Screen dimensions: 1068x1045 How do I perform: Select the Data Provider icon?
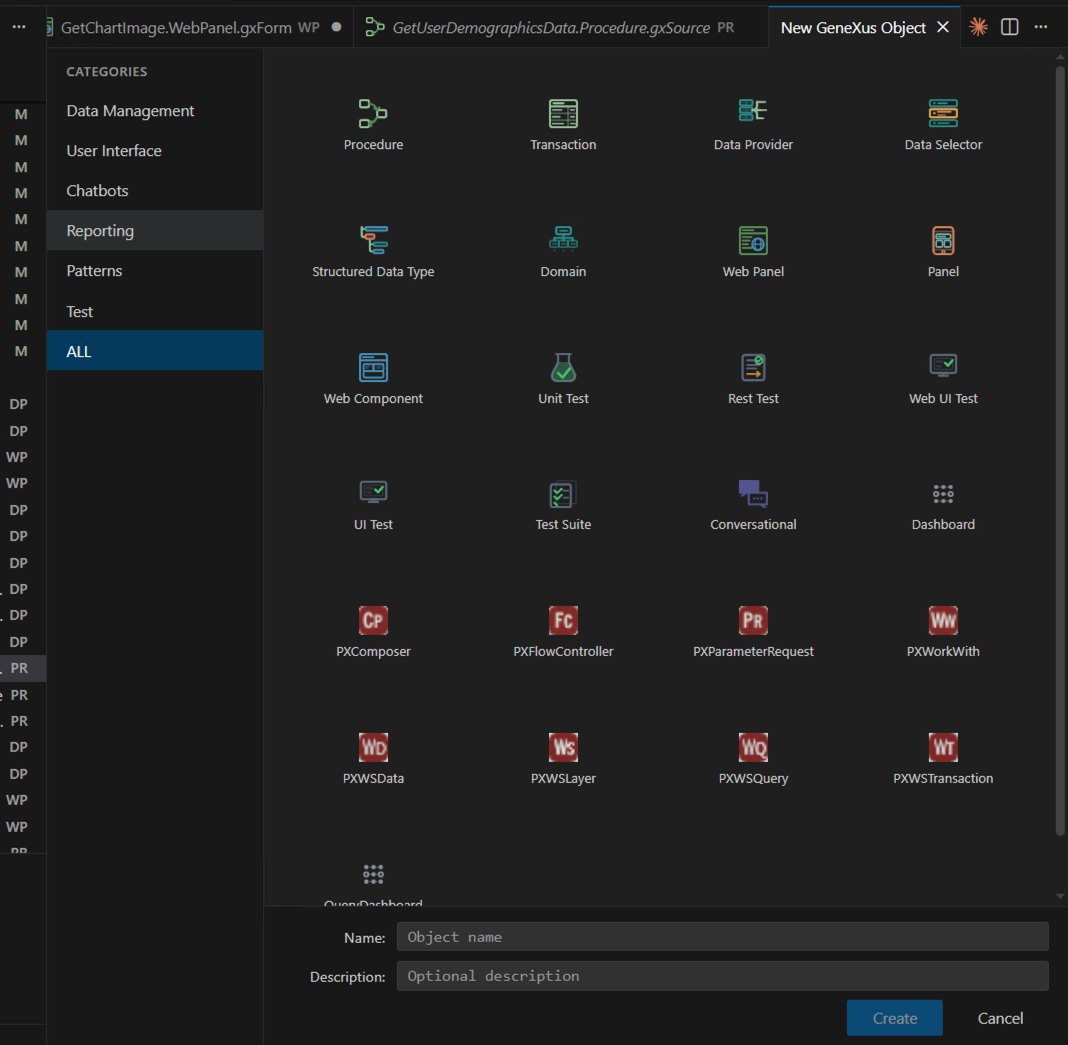click(x=753, y=112)
